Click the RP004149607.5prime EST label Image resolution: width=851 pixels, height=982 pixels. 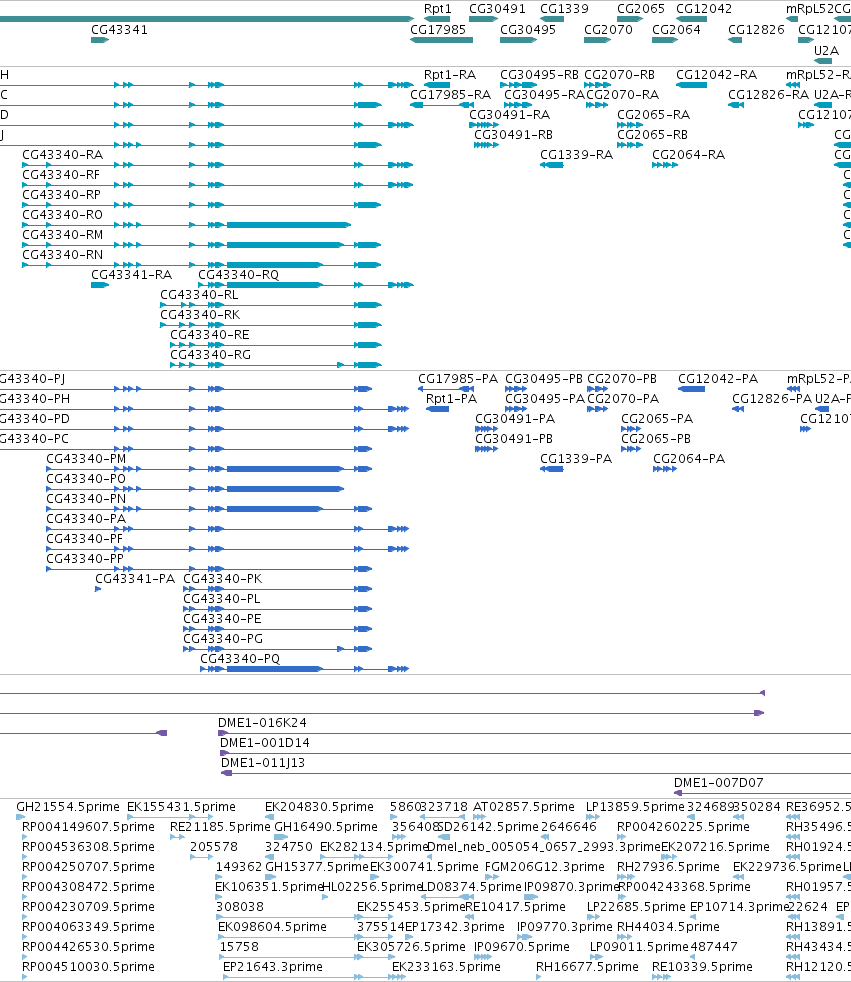click(88, 827)
